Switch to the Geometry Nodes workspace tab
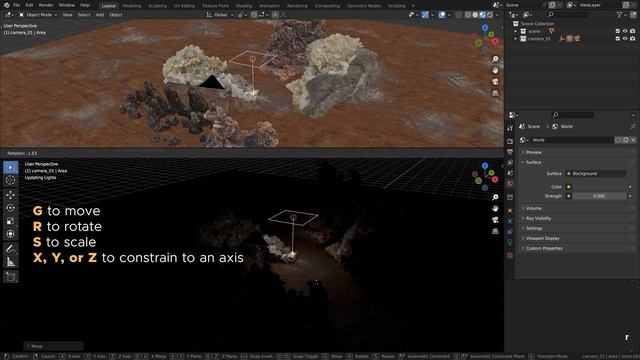This screenshot has width=640, height=360. coord(364,6)
